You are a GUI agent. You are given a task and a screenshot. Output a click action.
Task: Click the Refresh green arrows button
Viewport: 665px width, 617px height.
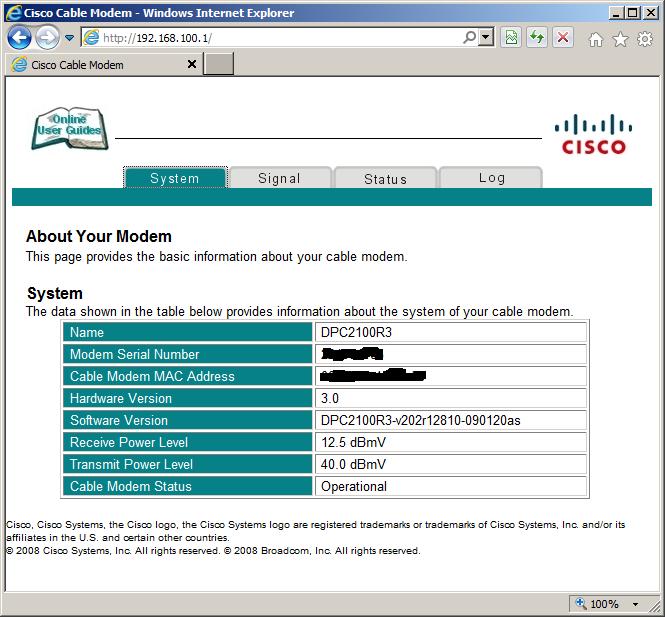coord(537,38)
